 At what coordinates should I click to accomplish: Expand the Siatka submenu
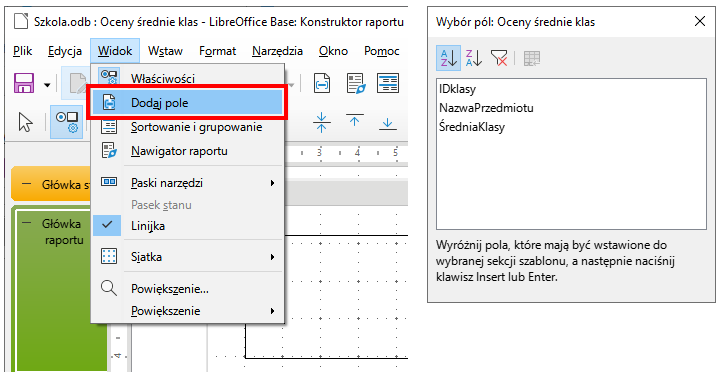tap(187, 257)
